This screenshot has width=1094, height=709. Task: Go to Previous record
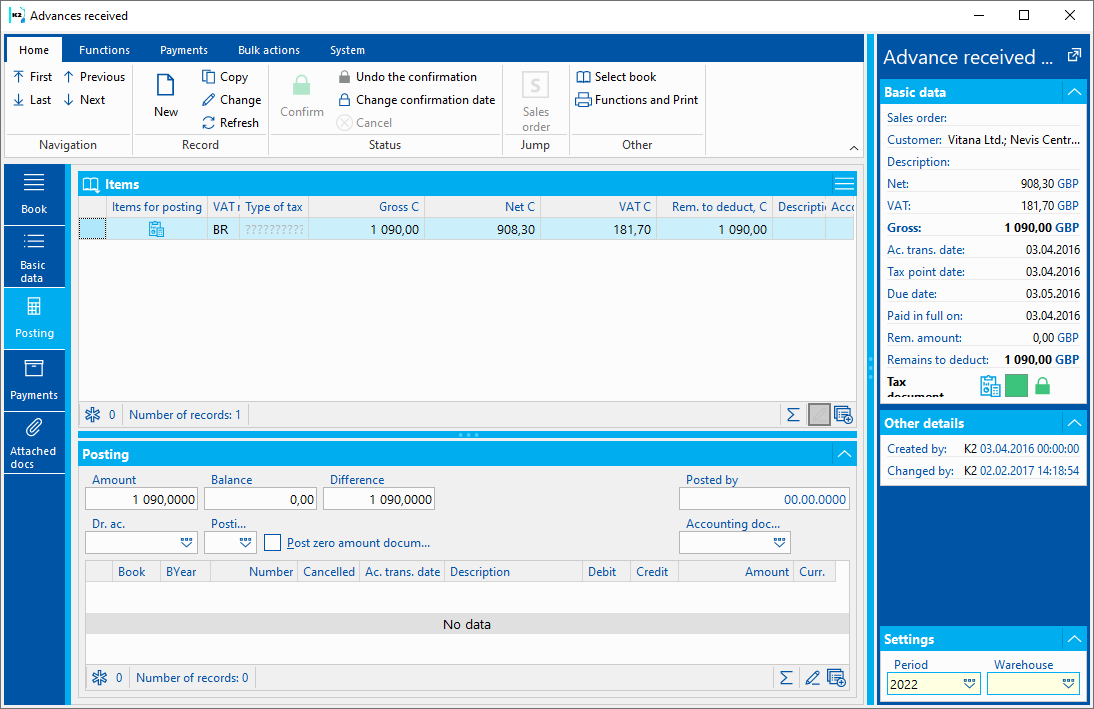click(94, 77)
